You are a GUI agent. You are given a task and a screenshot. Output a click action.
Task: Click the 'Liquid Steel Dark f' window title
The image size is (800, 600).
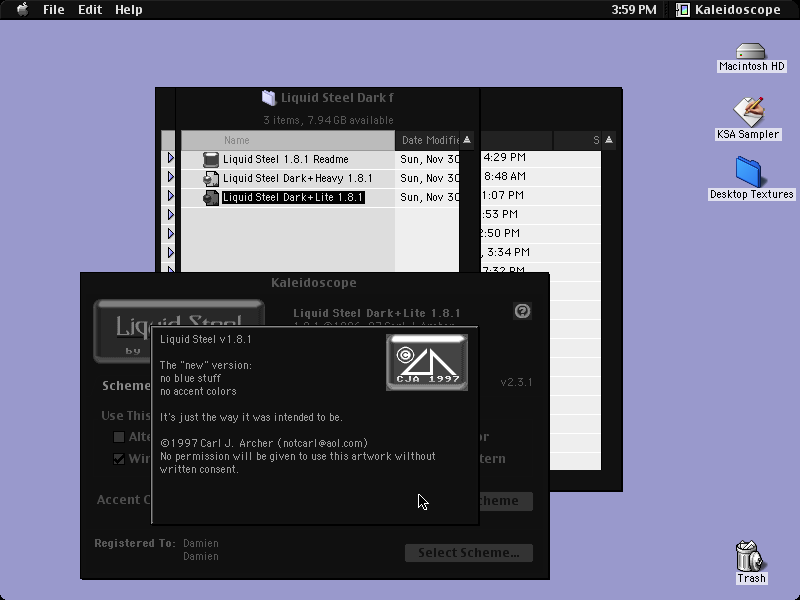coord(337,97)
